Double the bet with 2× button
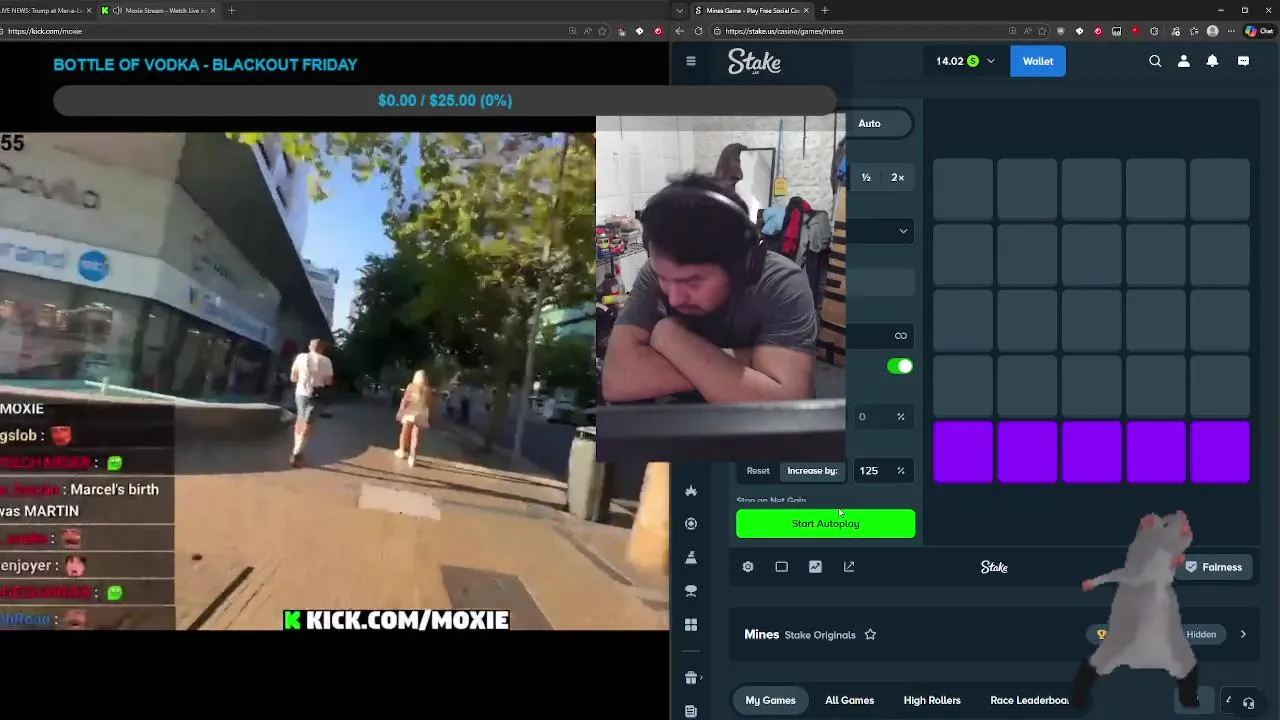This screenshot has width=1280, height=720. click(898, 177)
